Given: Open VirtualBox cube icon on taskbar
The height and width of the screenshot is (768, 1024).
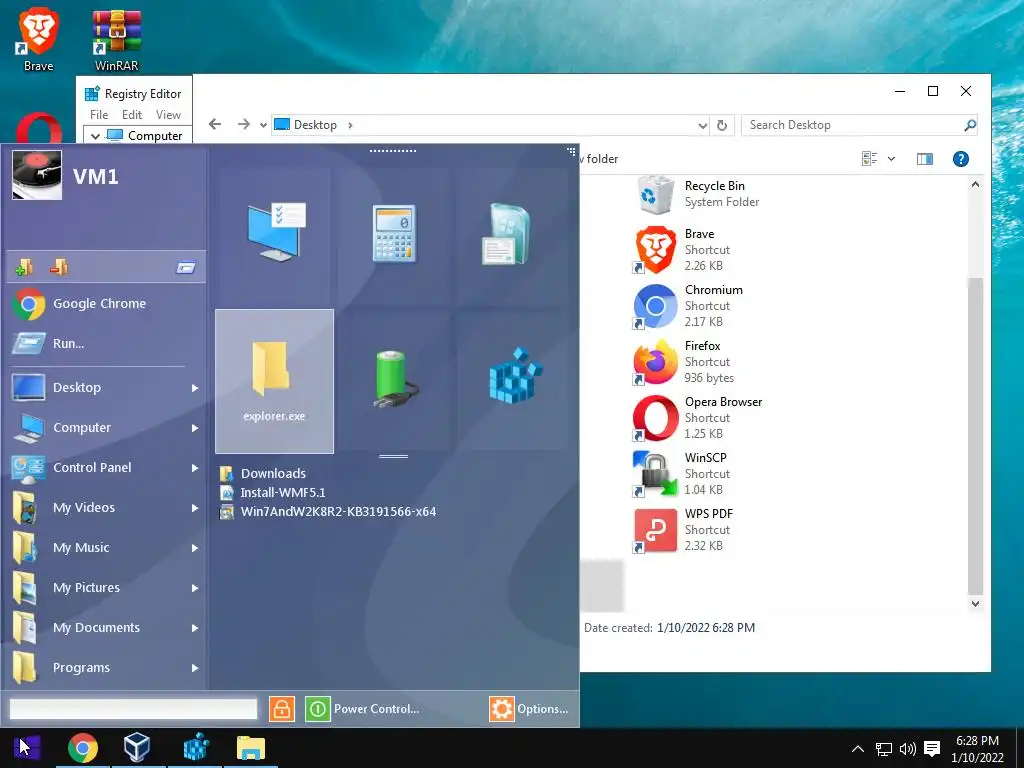Looking at the screenshot, I should [x=137, y=748].
